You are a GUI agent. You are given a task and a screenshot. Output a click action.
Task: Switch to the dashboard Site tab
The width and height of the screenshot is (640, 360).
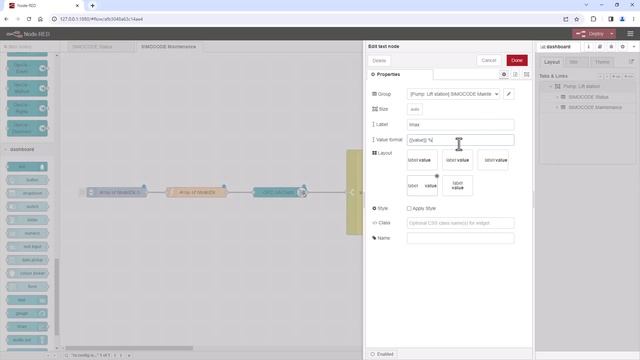pyautogui.click(x=576, y=62)
